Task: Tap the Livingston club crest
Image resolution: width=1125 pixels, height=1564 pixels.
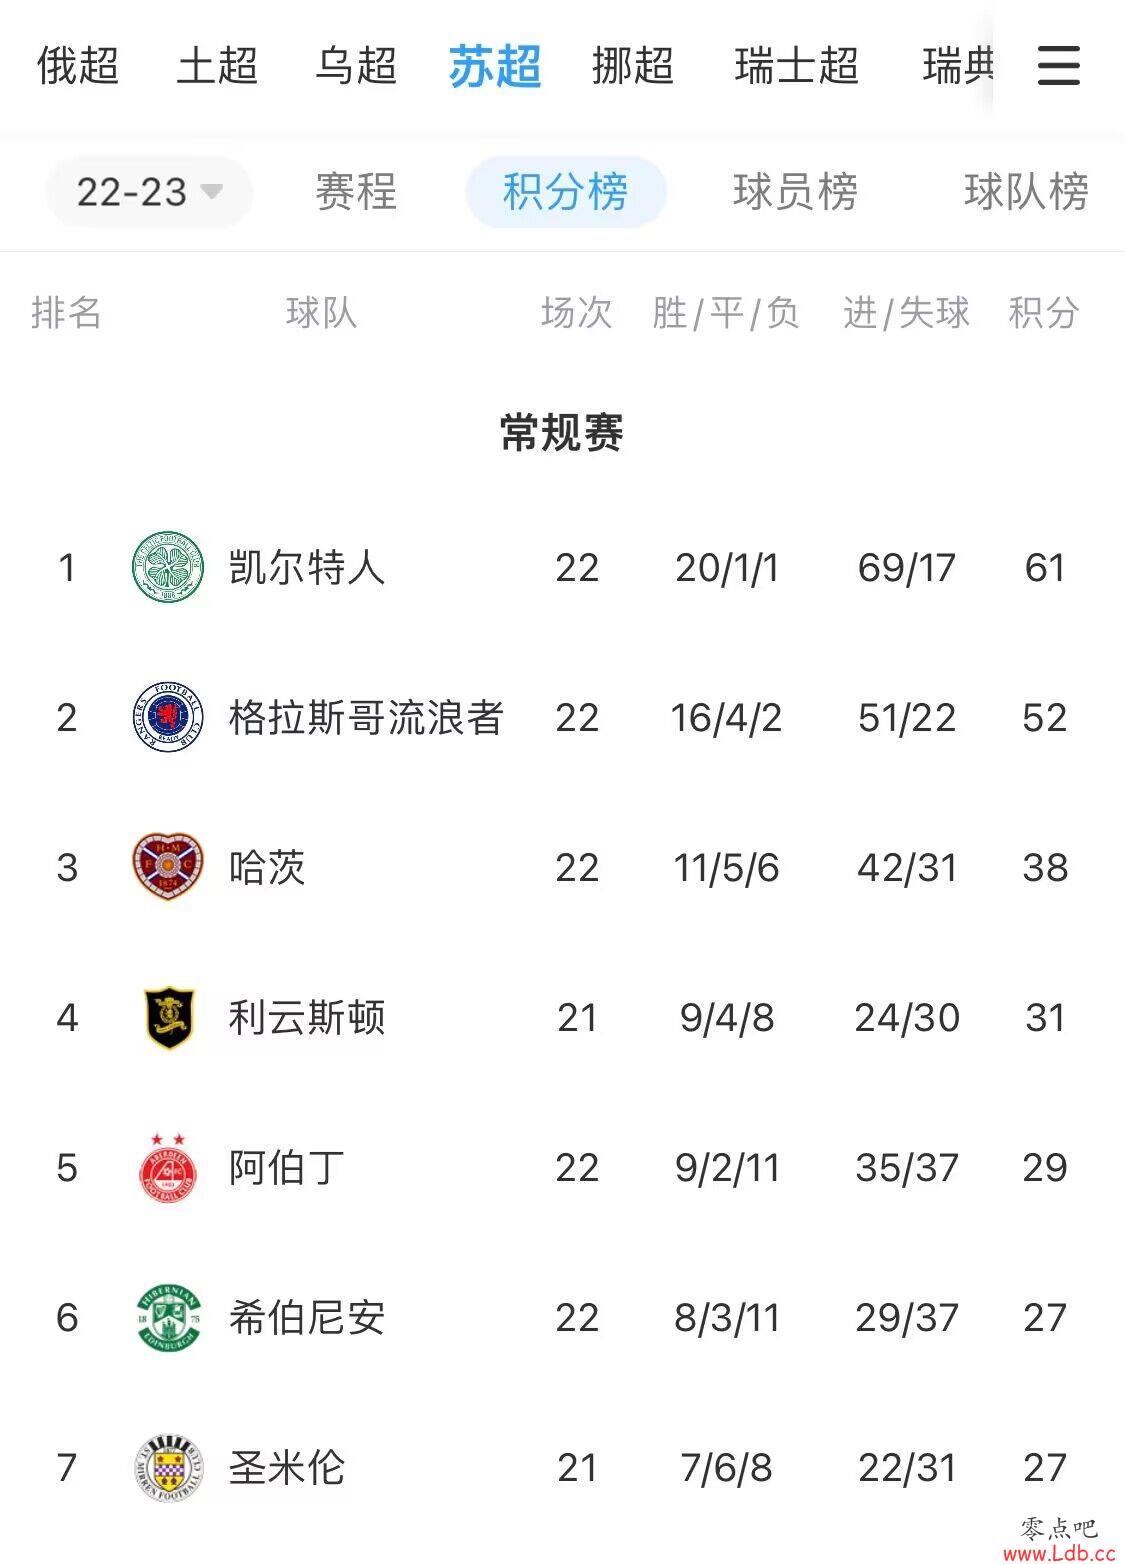Action: pyautogui.click(x=169, y=1017)
